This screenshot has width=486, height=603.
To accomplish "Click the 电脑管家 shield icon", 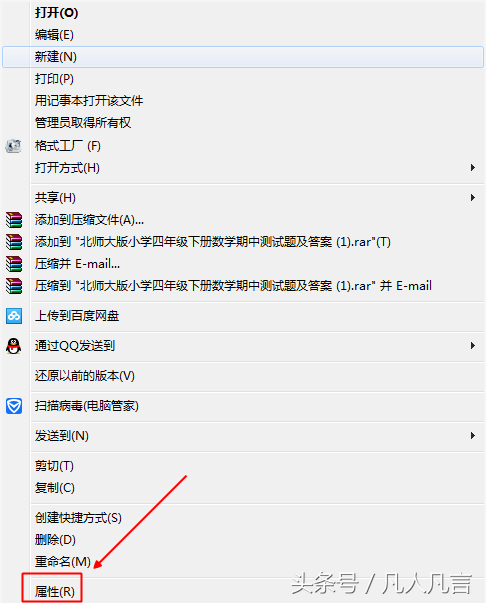I will 14,406.
